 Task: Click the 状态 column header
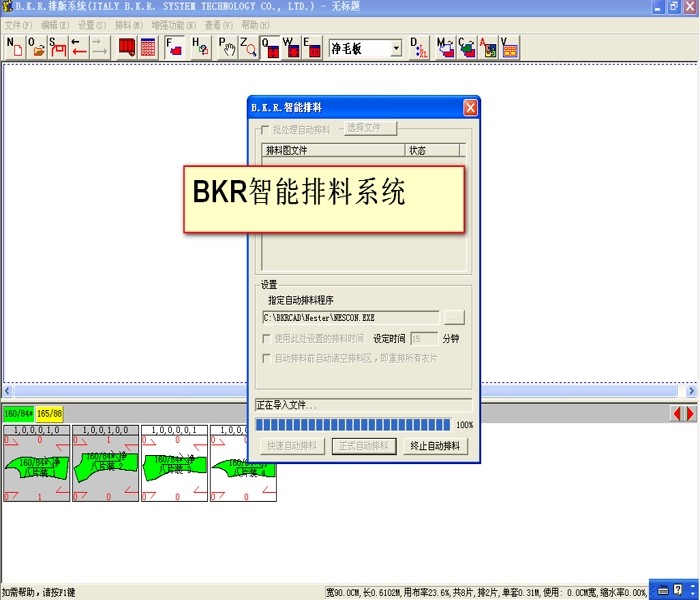click(x=432, y=150)
